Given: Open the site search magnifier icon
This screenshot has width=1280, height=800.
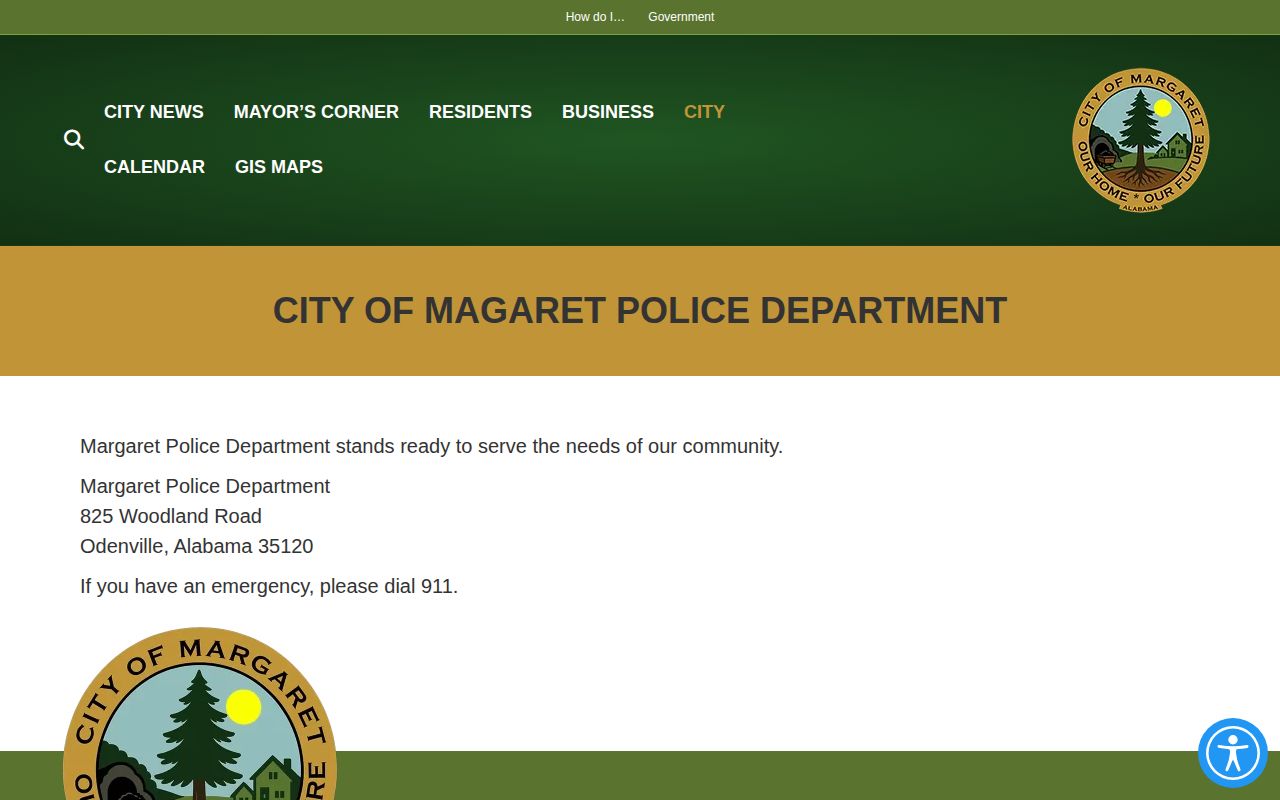Looking at the screenshot, I should (x=74, y=140).
